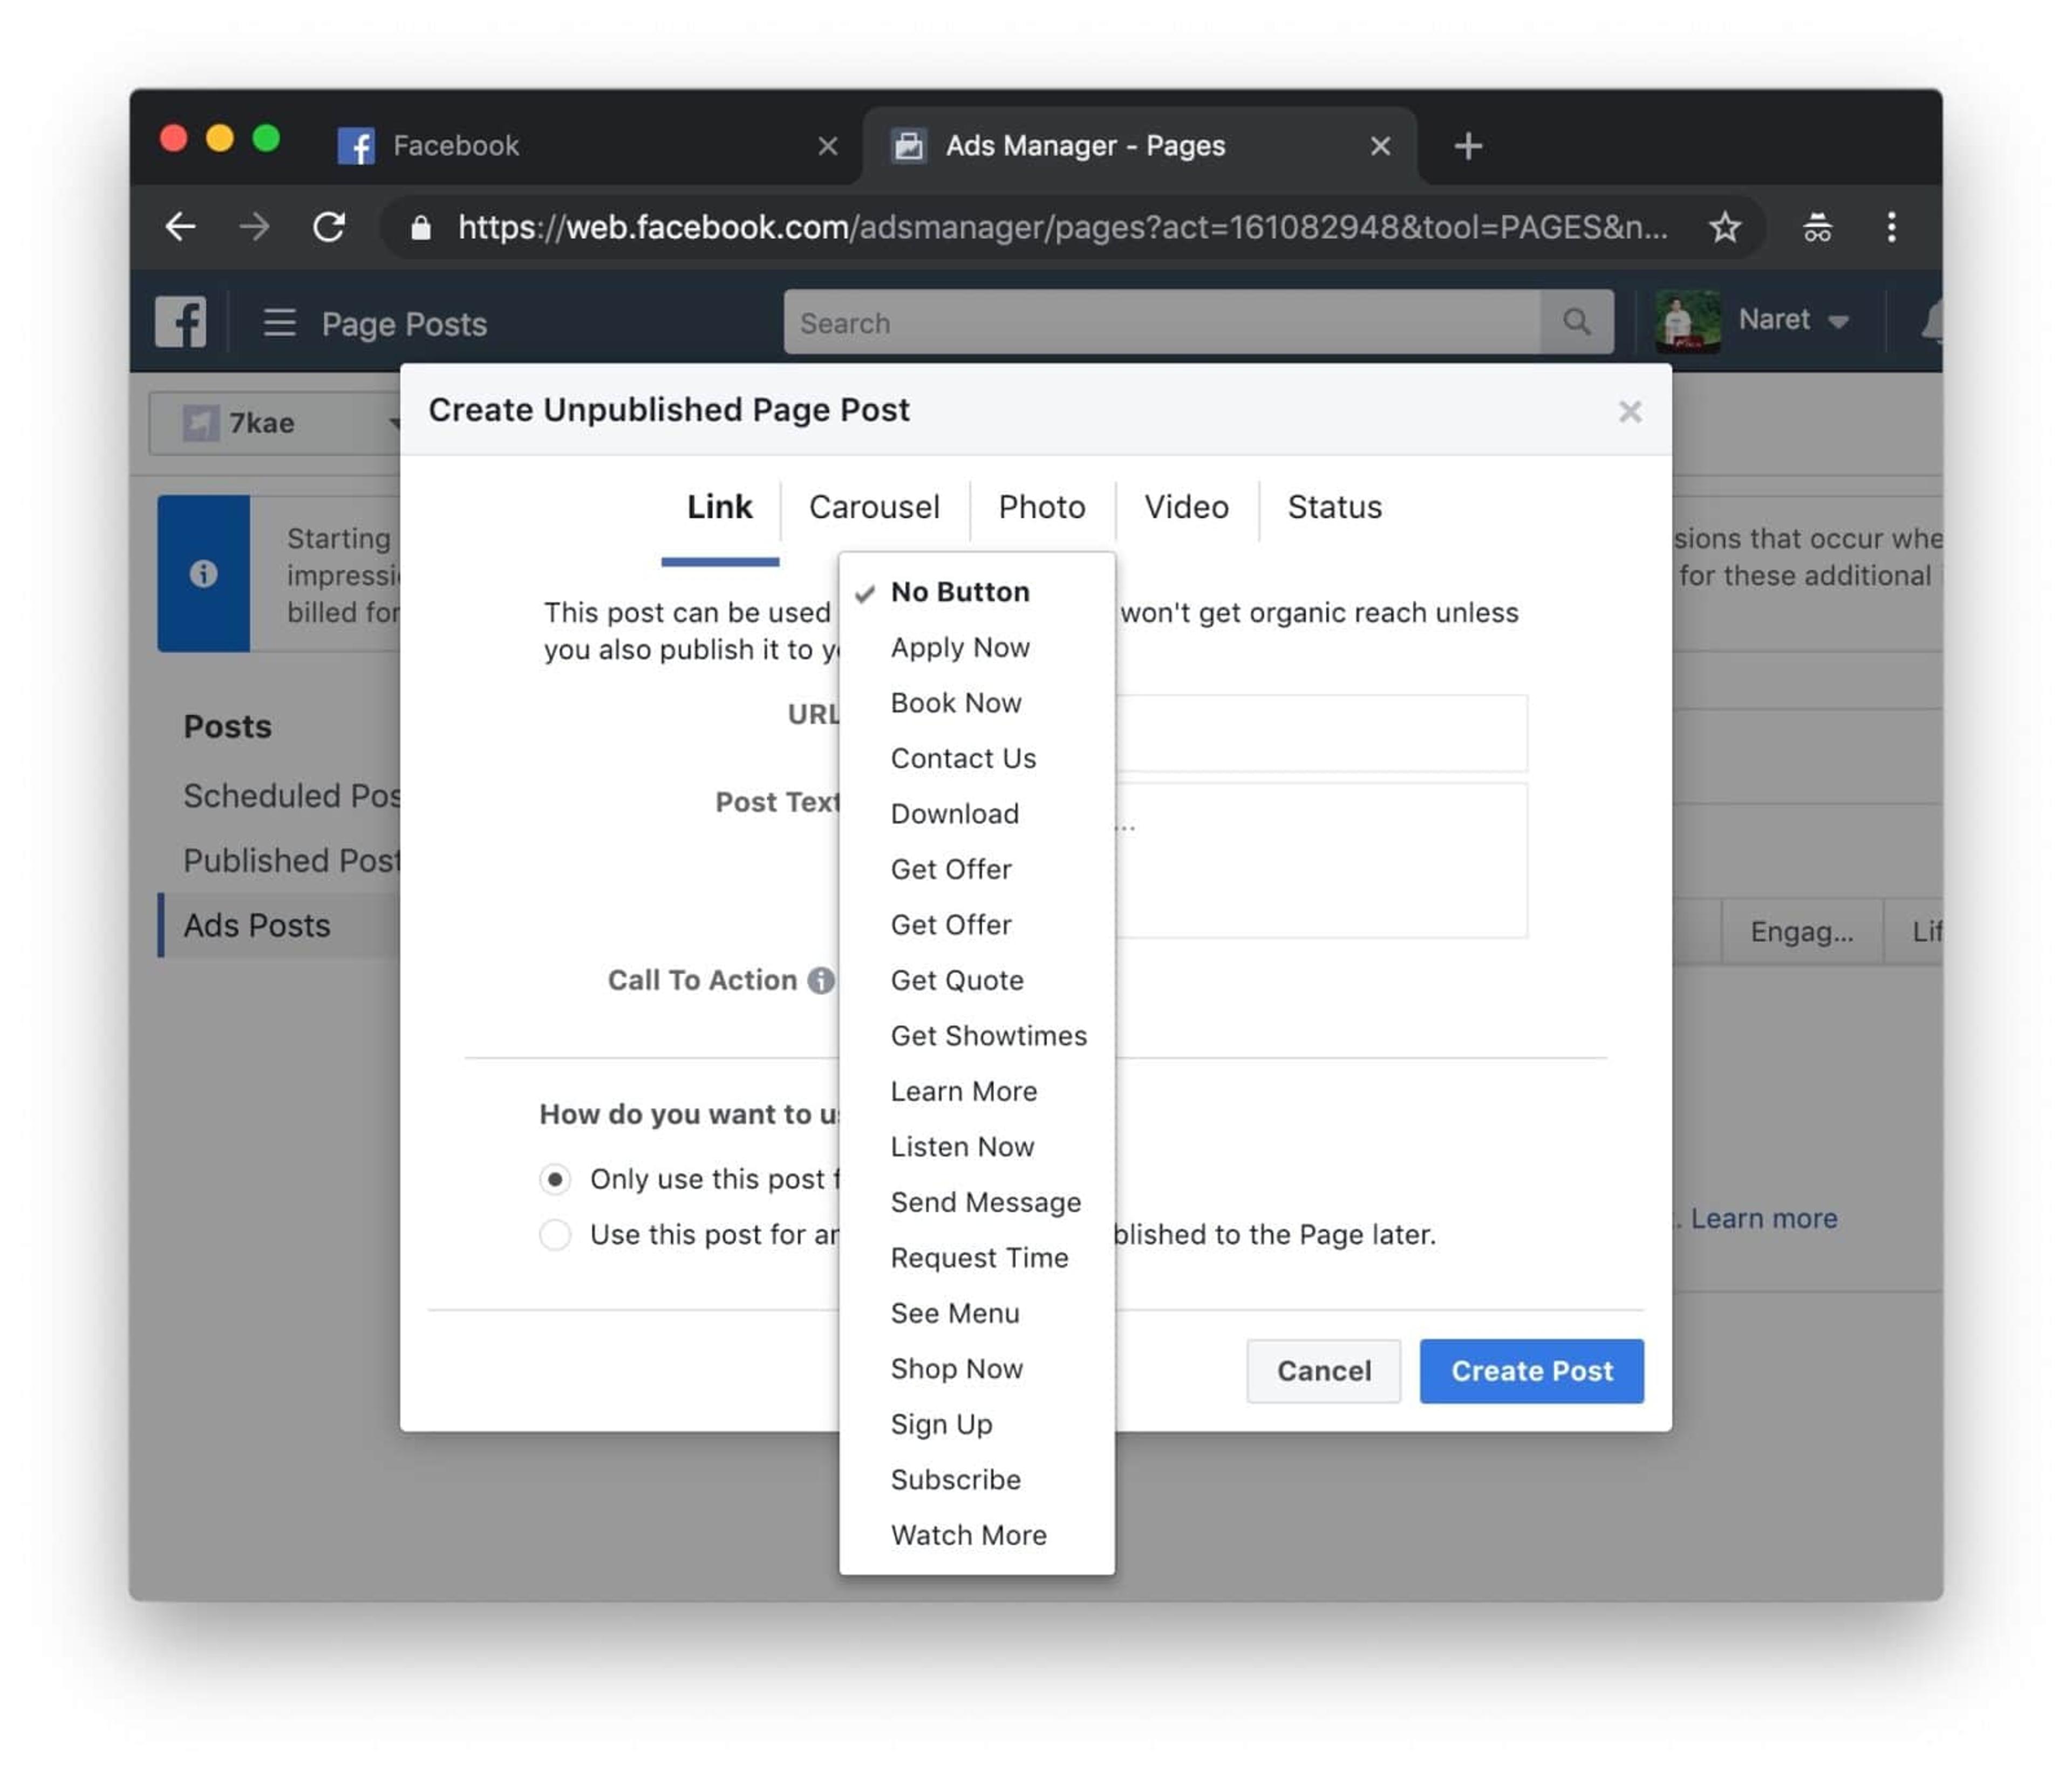Open the Chrome three-dot menu
This screenshot has width=2072, height=1771.
tap(1890, 227)
